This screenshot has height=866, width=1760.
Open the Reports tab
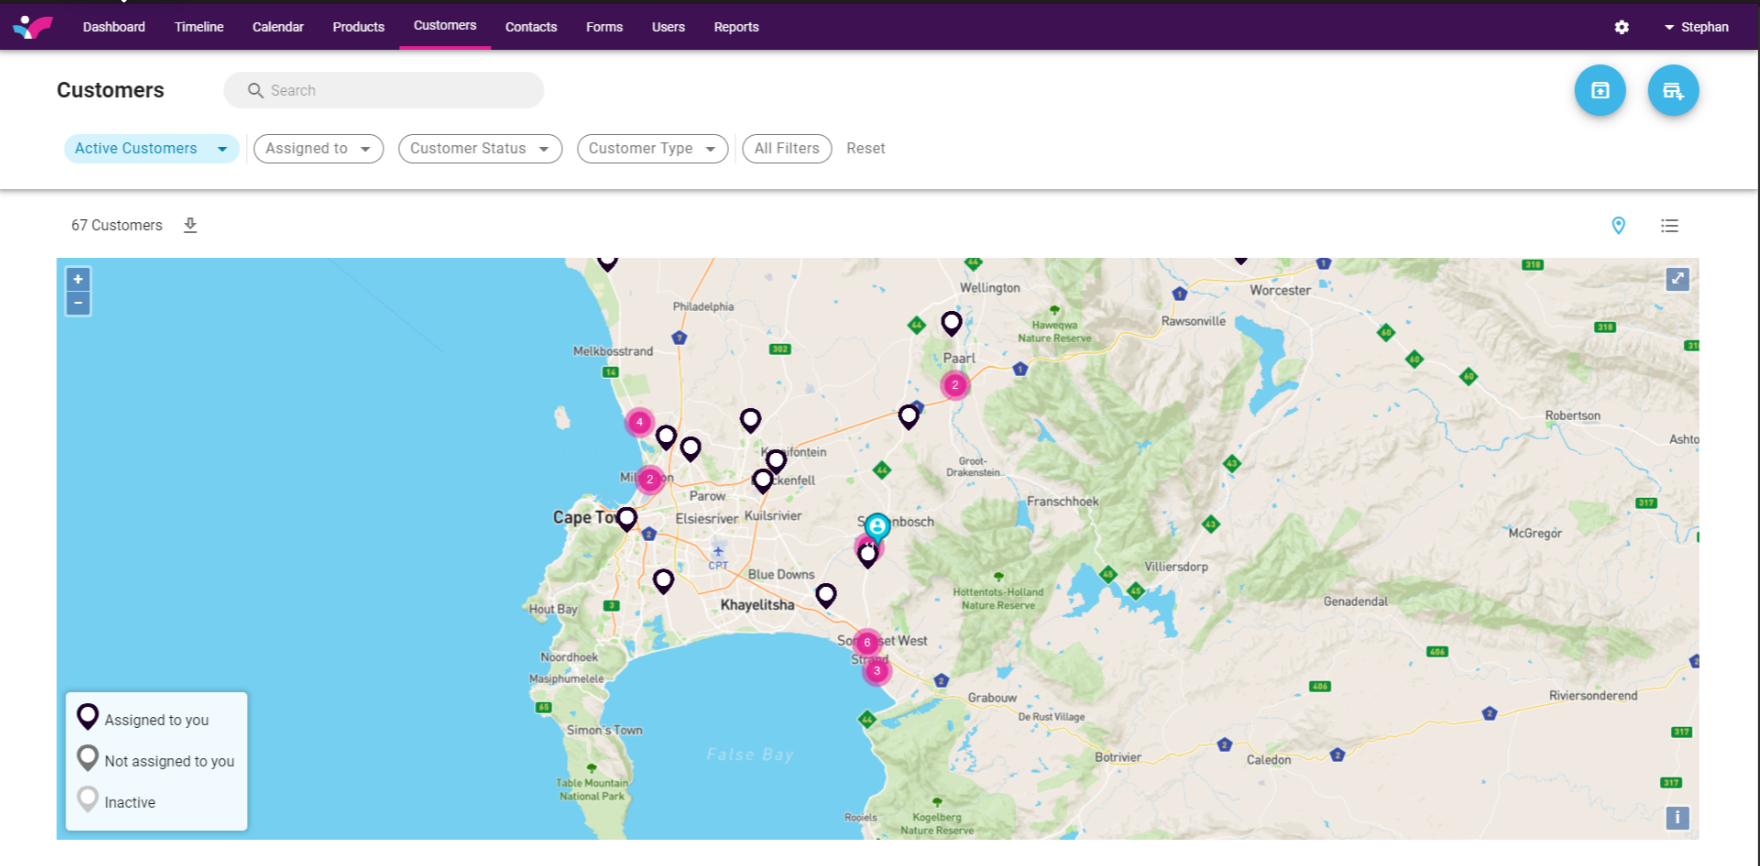click(736, 27)
